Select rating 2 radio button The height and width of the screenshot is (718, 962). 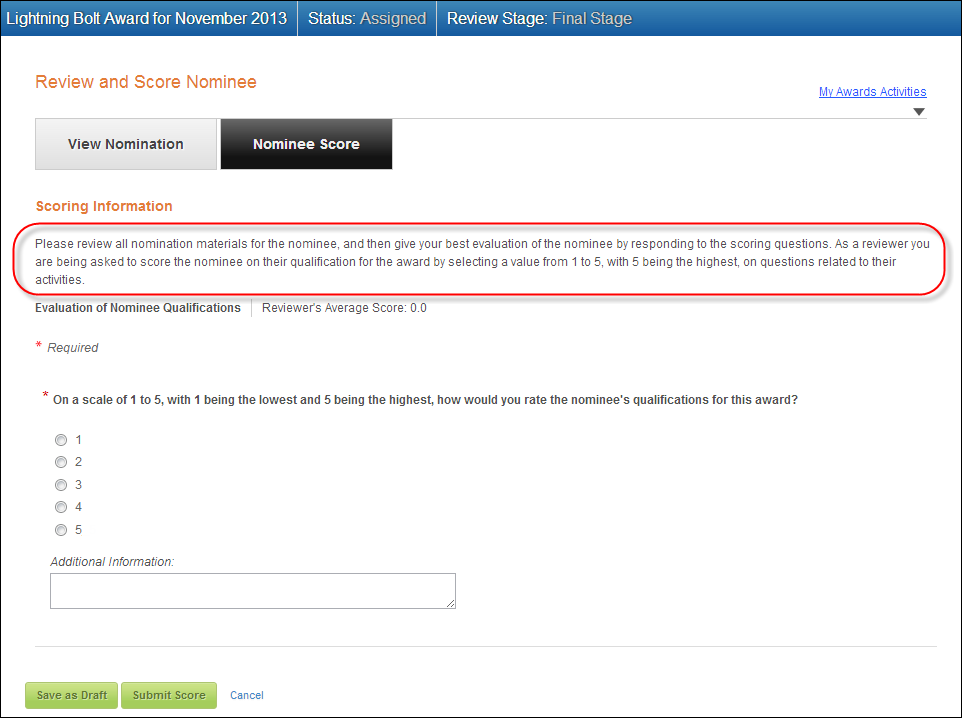(61, 462)
